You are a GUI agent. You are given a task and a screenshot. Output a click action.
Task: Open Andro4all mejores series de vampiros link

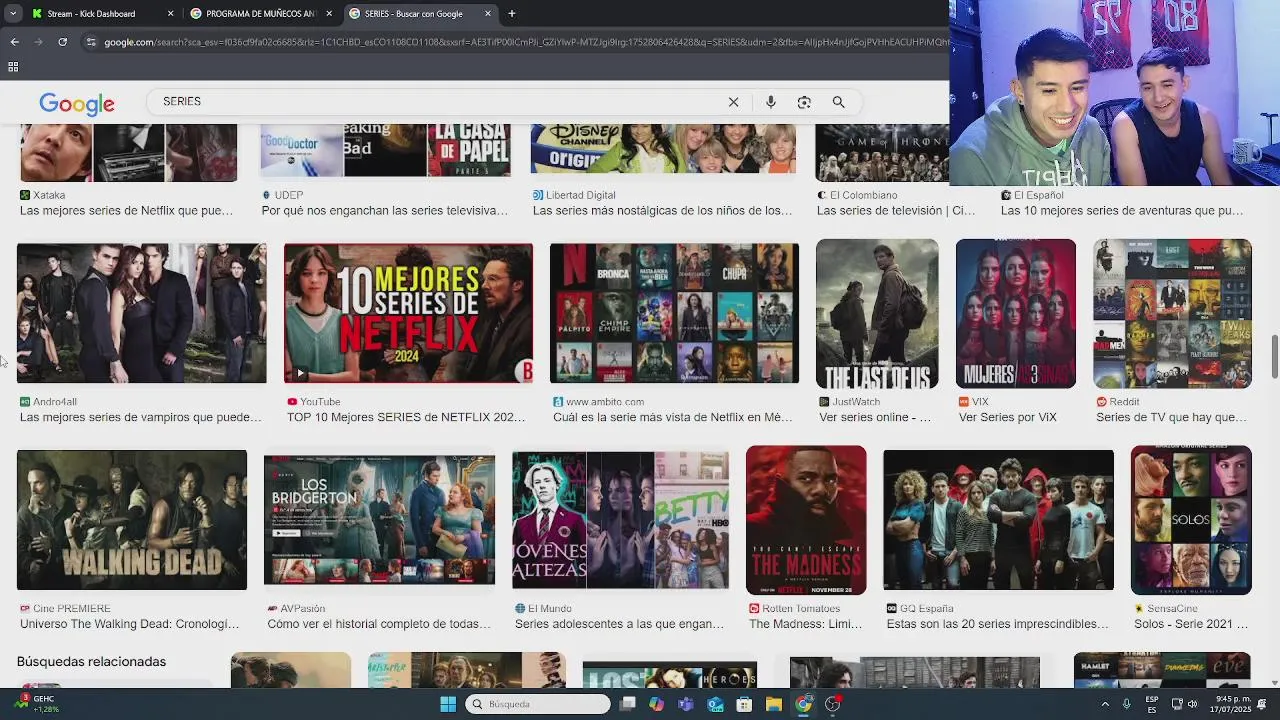[x=141, y=418]
